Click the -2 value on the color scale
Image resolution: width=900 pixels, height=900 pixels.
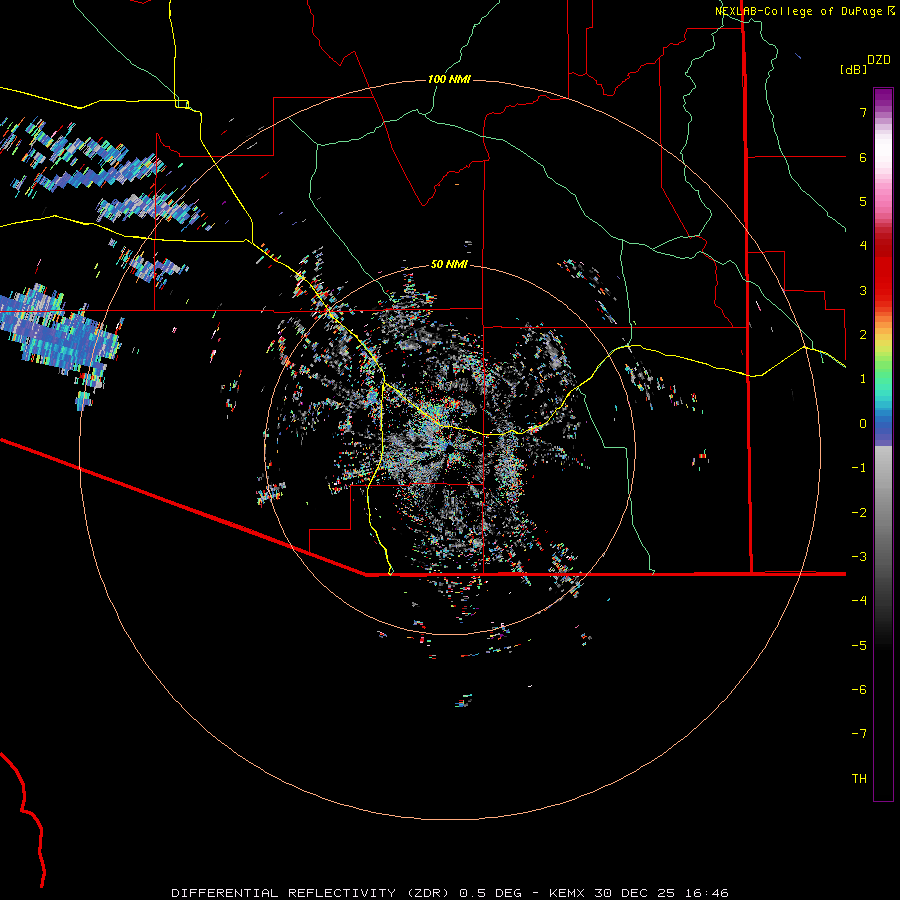click(x=859, y=513)
